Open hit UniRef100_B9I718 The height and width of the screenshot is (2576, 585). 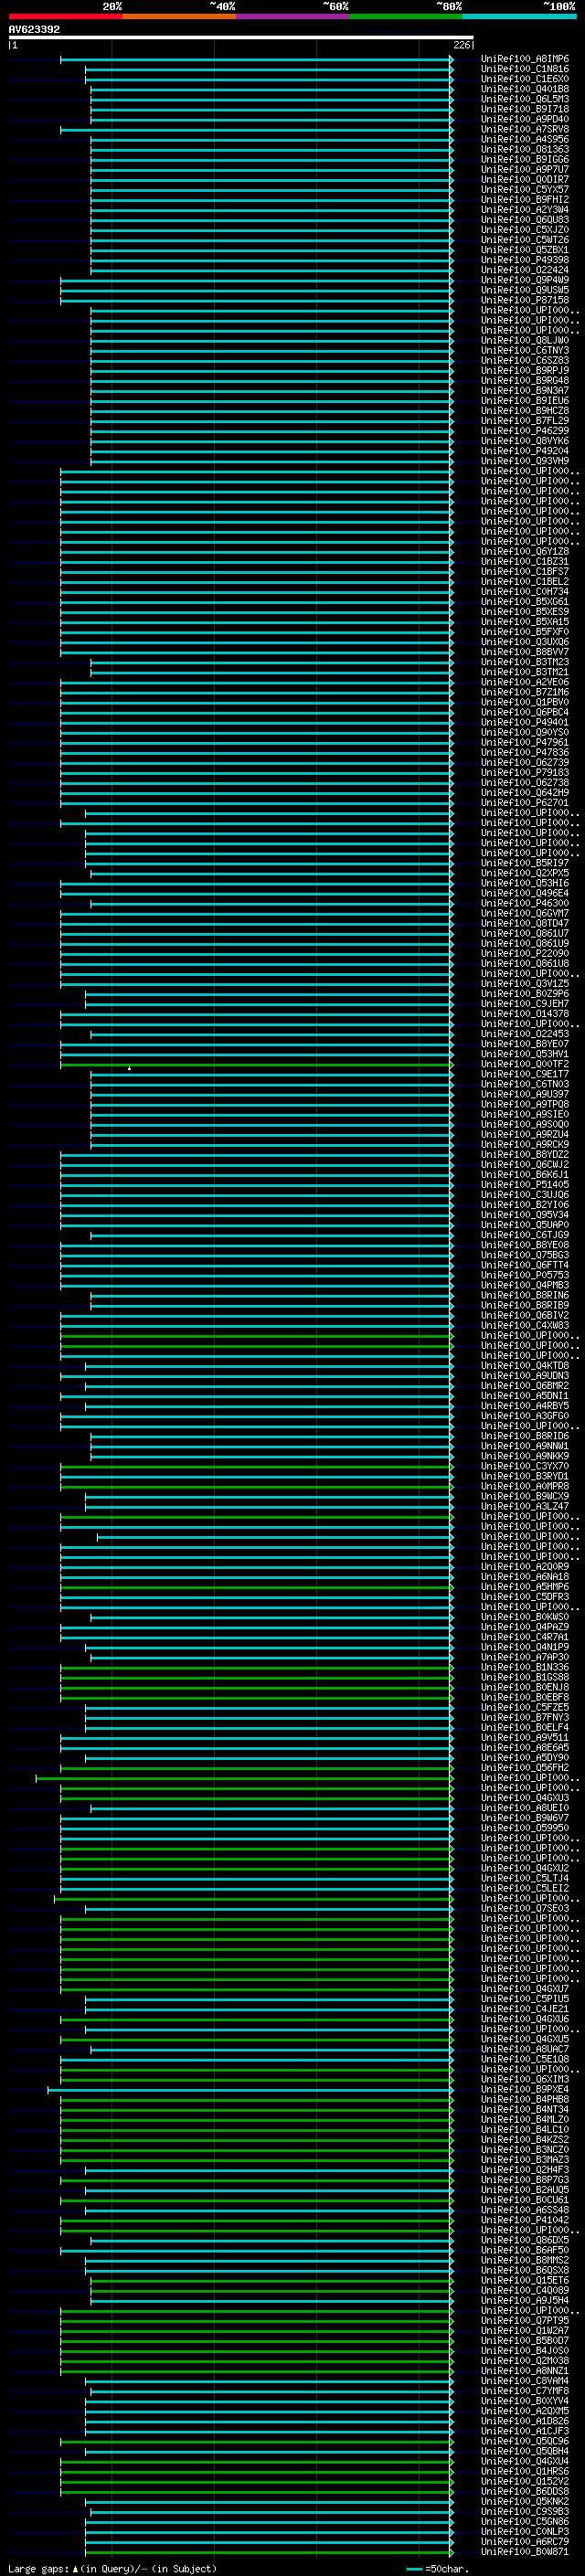coord(524,109)
